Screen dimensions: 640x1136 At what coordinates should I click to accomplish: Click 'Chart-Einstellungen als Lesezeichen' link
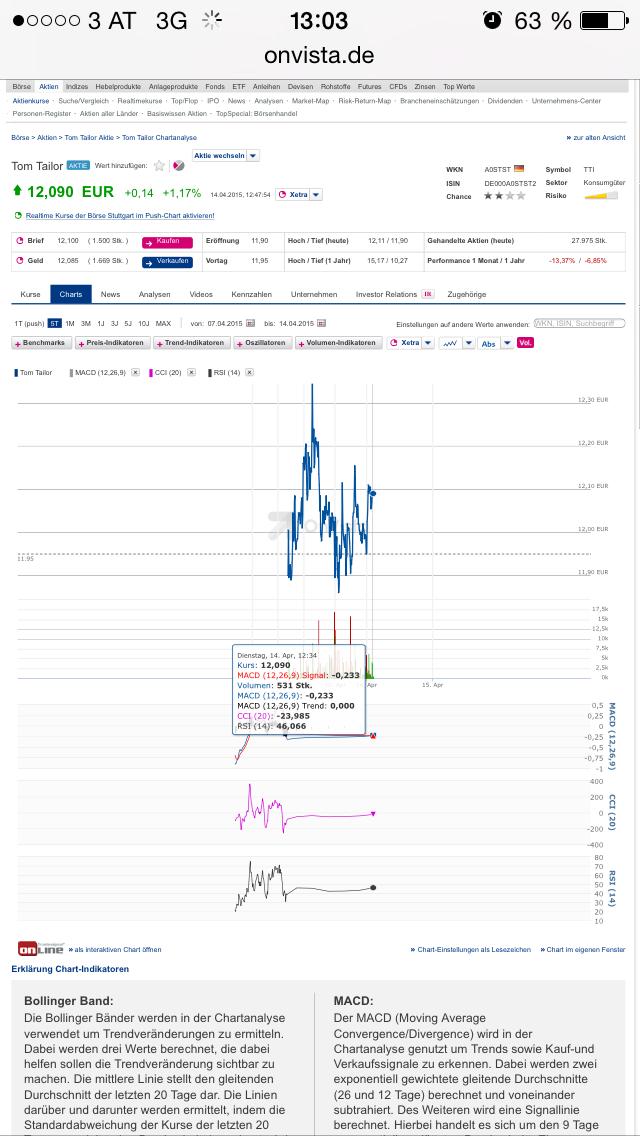pyautogui.click(x=470, y=949)
